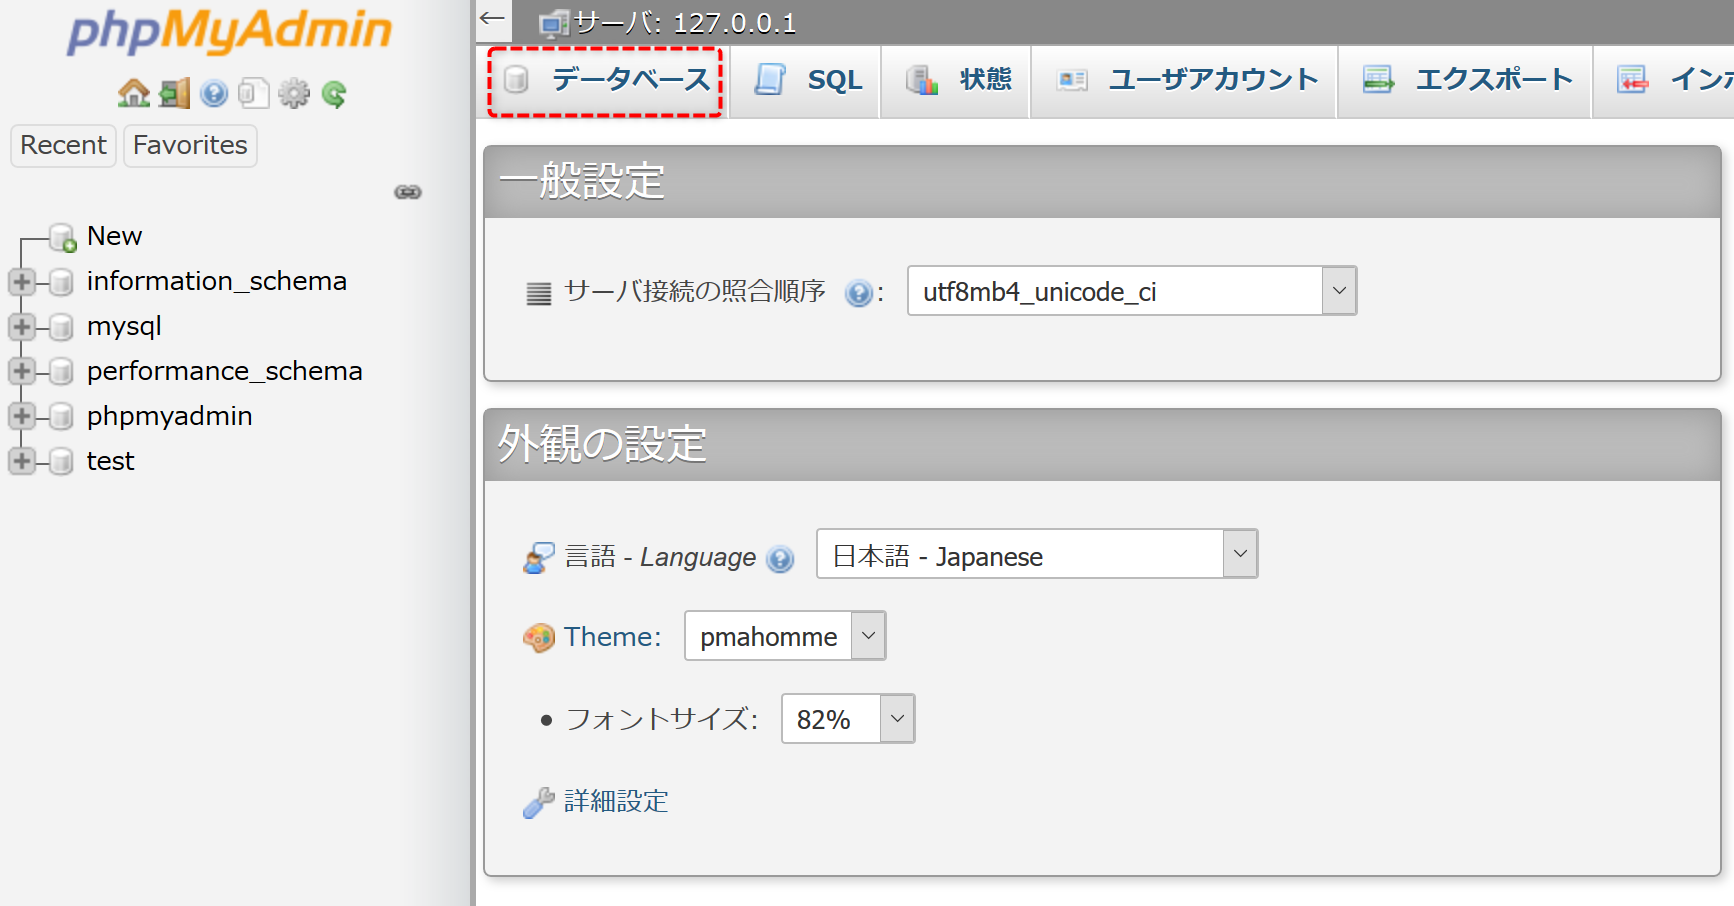Click the collapse-panel left arrow icon
This screenshot has height=906, width=1734.
[x=492, y=19]
